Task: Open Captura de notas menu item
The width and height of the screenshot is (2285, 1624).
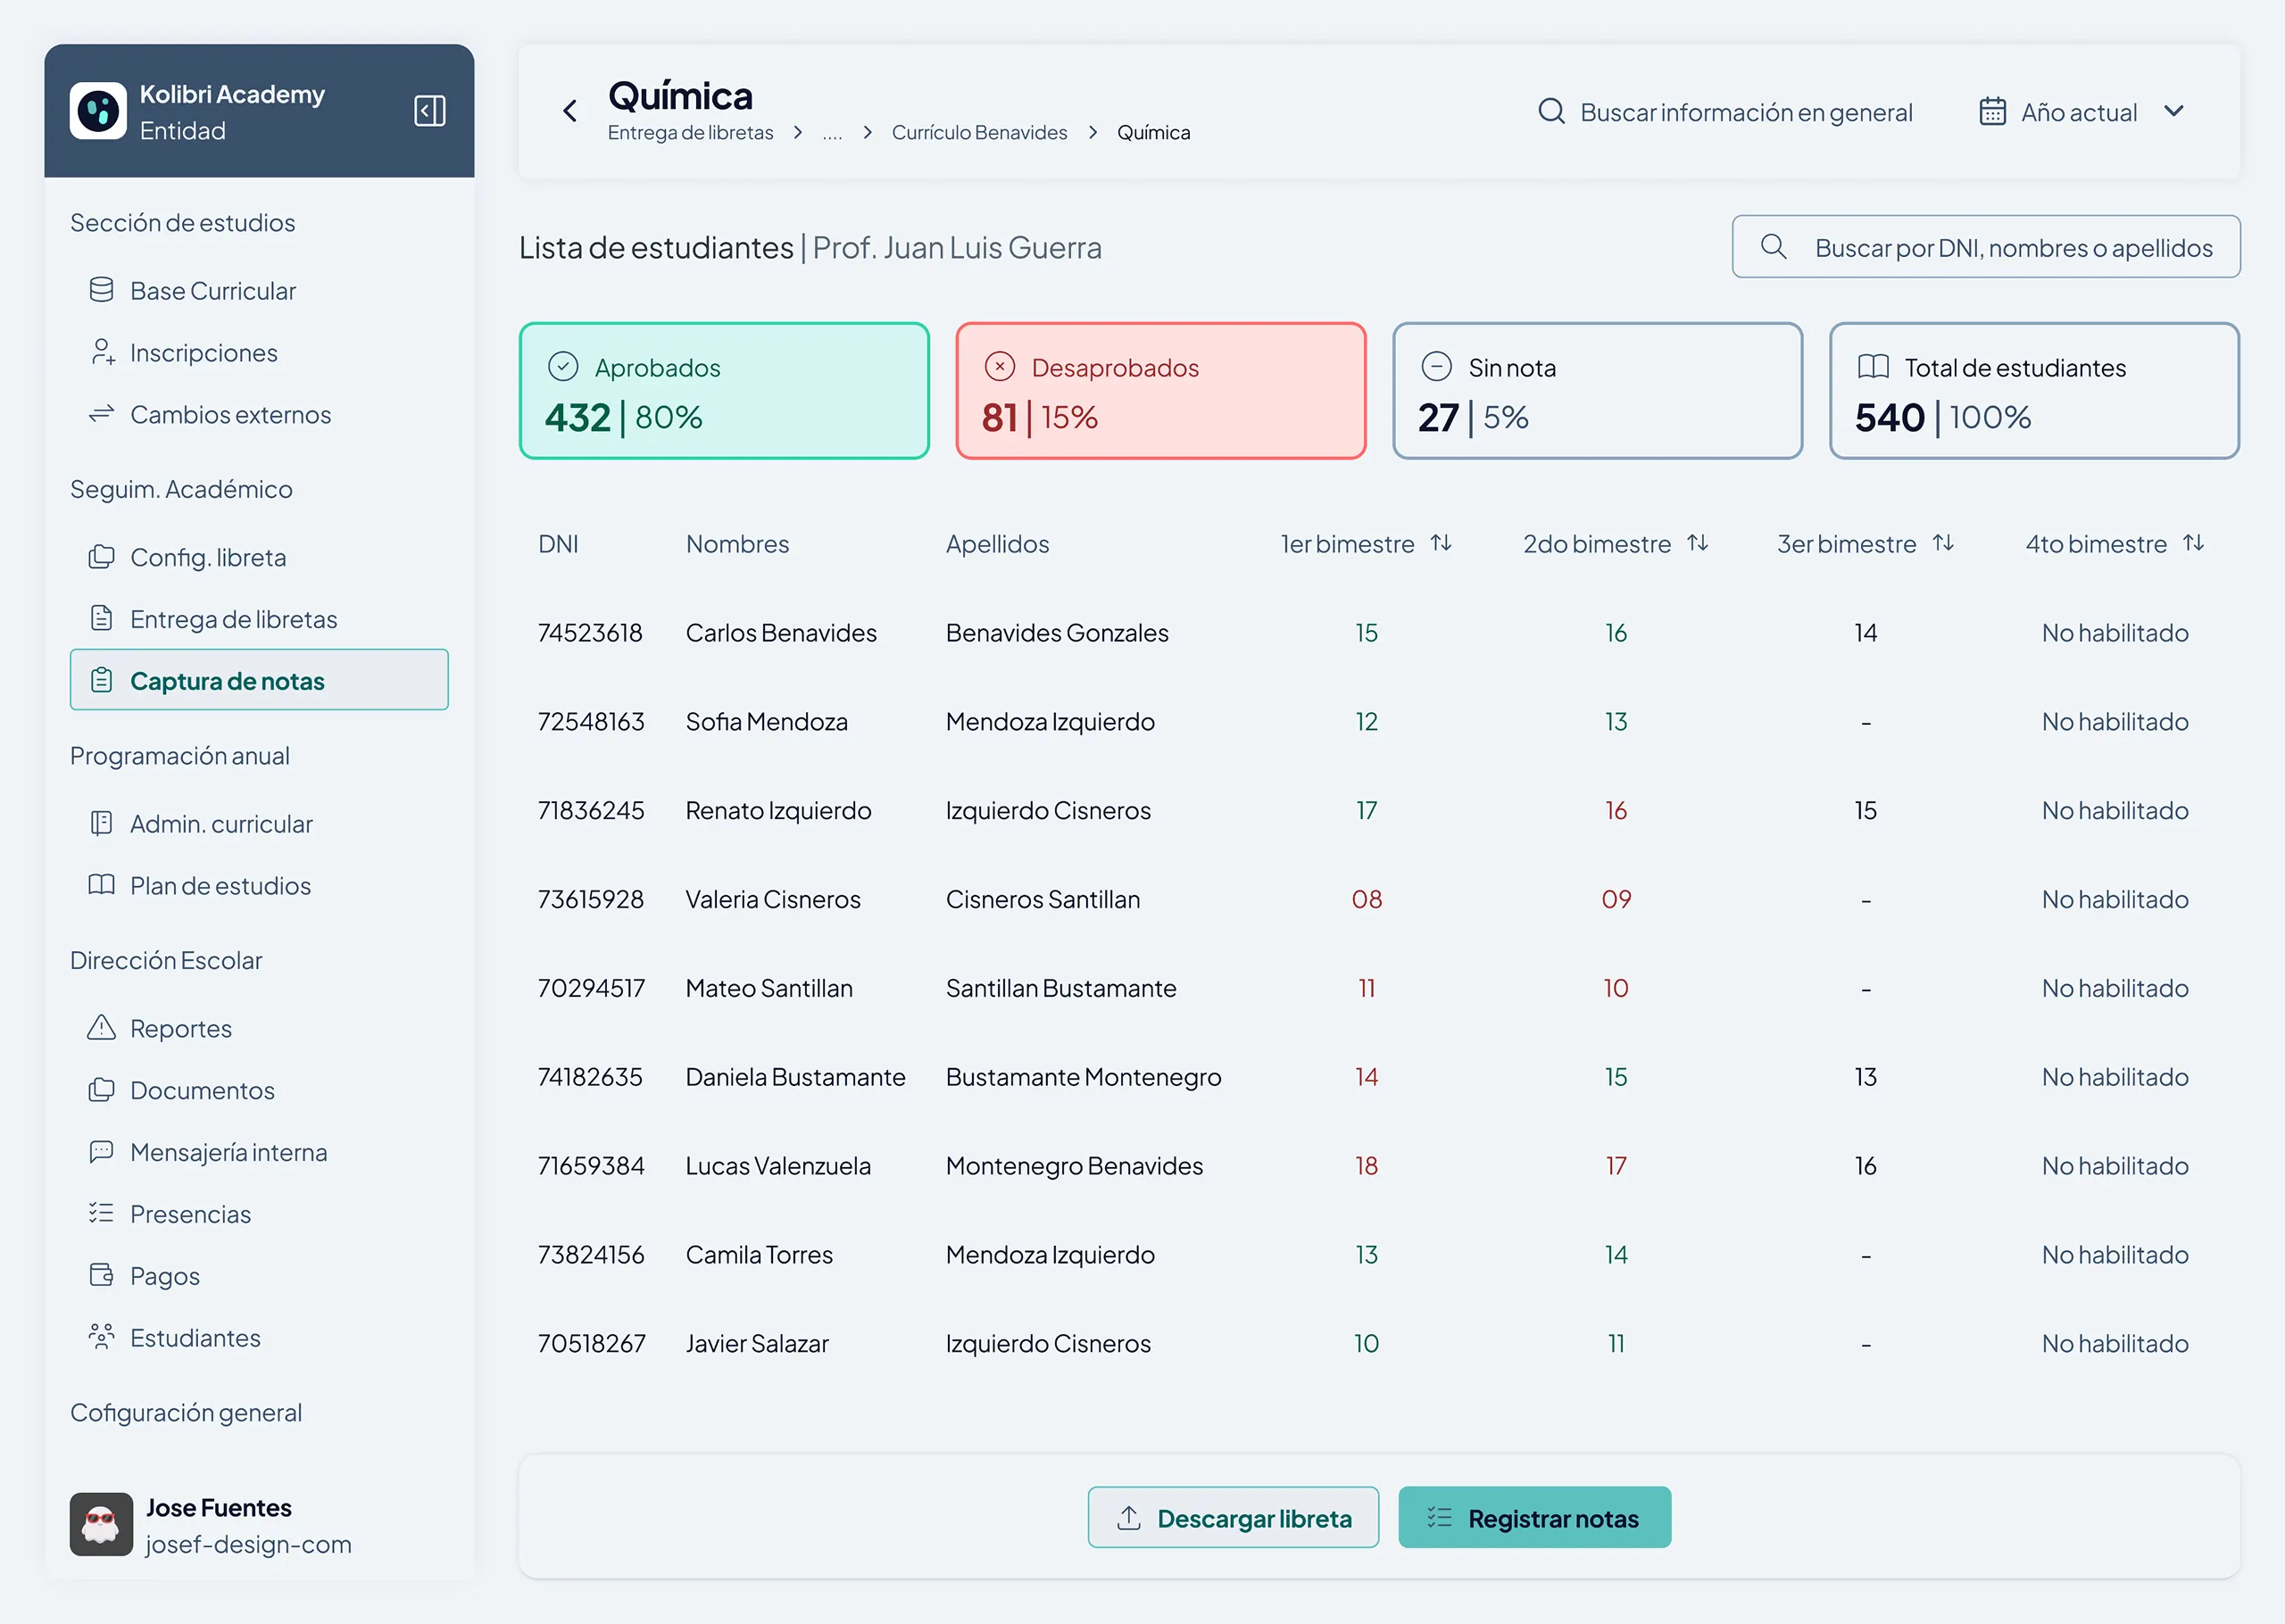Action: 259,680
